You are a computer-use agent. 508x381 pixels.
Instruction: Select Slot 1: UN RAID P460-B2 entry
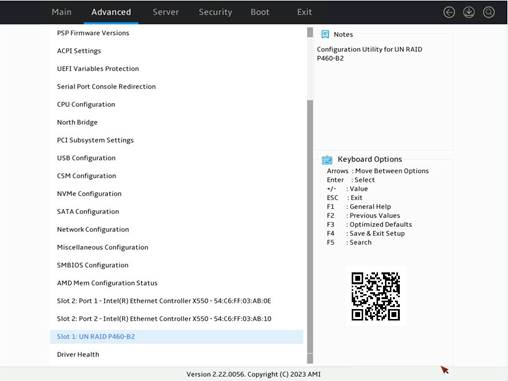(x=176, y=337)
